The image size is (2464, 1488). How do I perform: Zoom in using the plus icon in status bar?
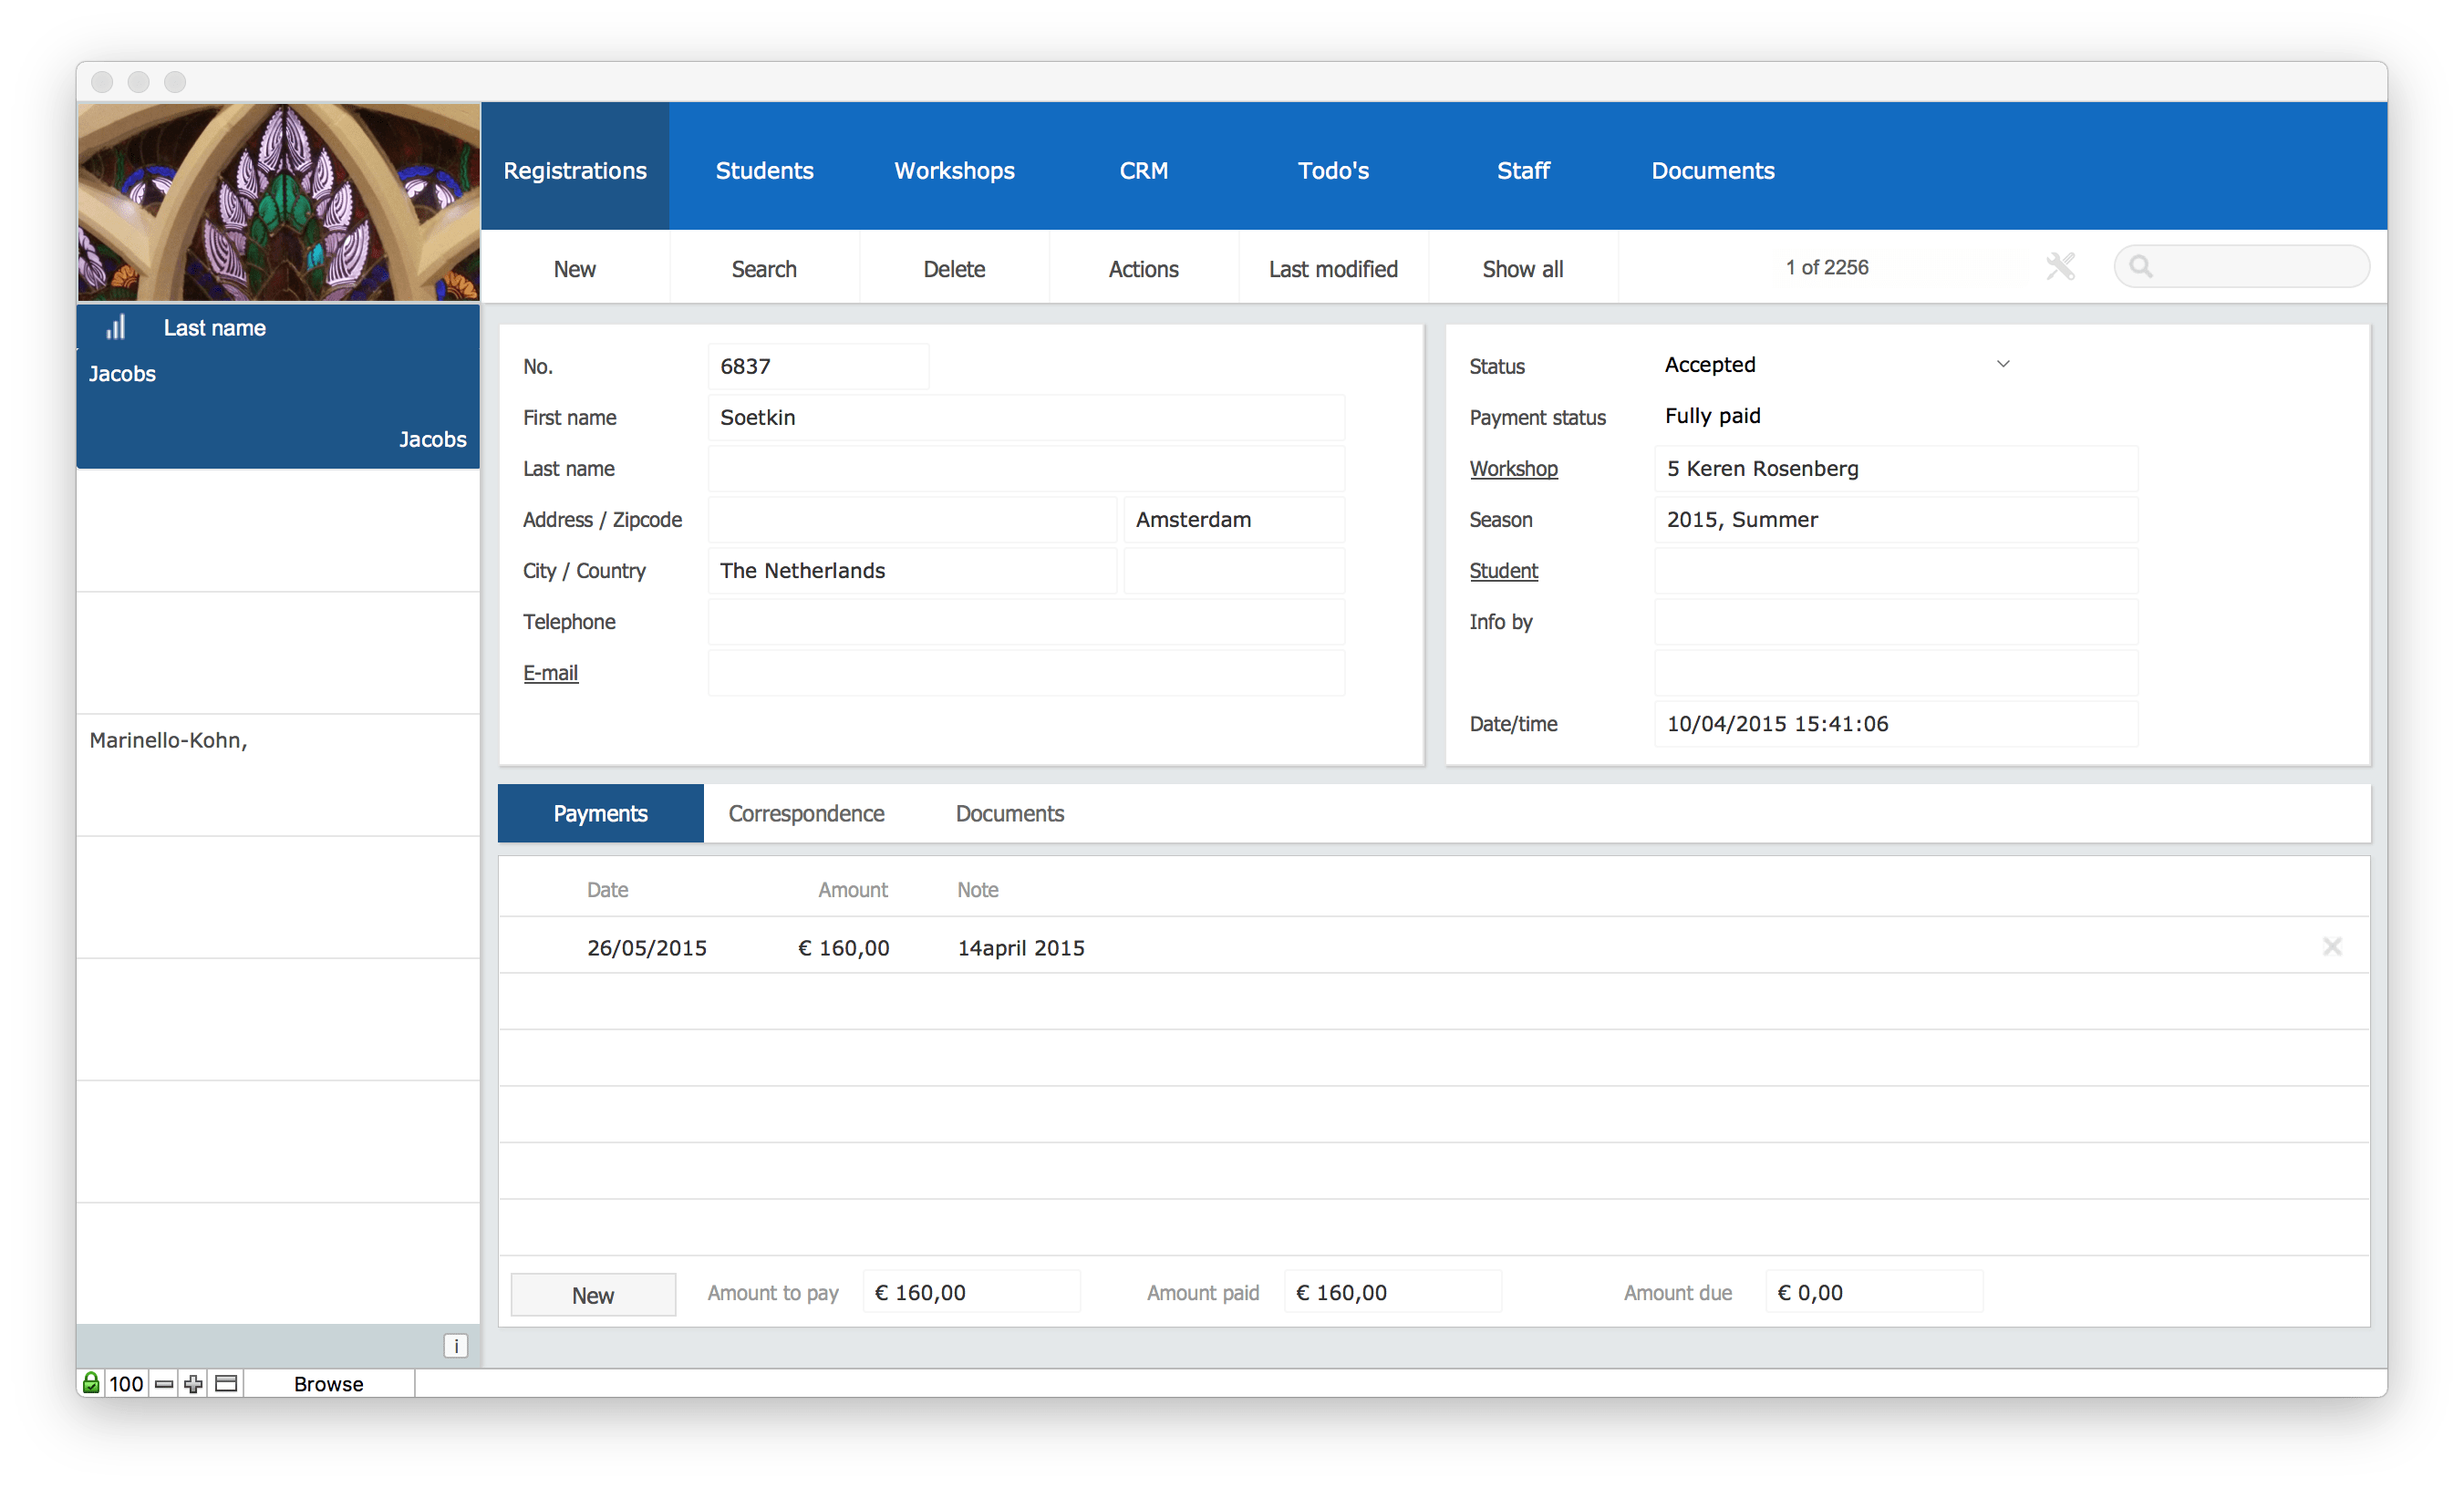[192, 1384]
